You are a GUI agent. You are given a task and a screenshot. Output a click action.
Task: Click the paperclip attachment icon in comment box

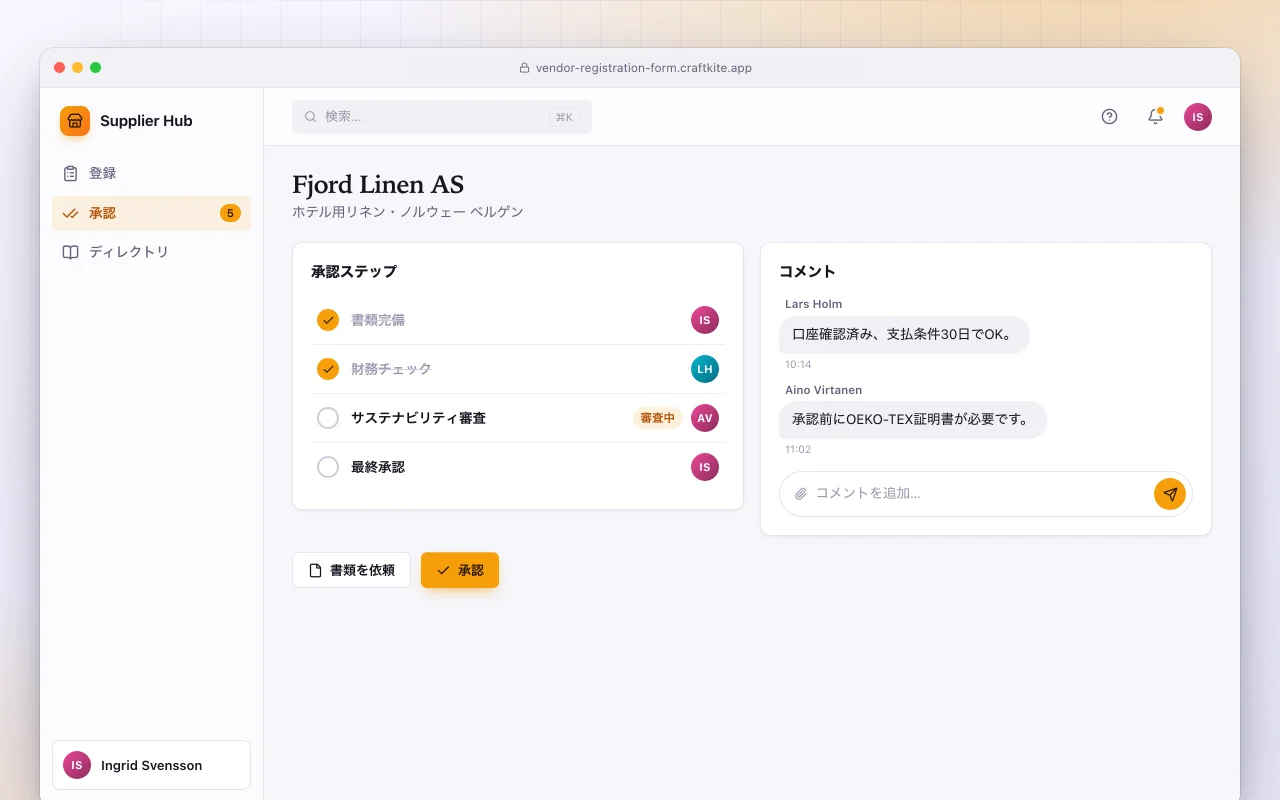tap(800, 494)
